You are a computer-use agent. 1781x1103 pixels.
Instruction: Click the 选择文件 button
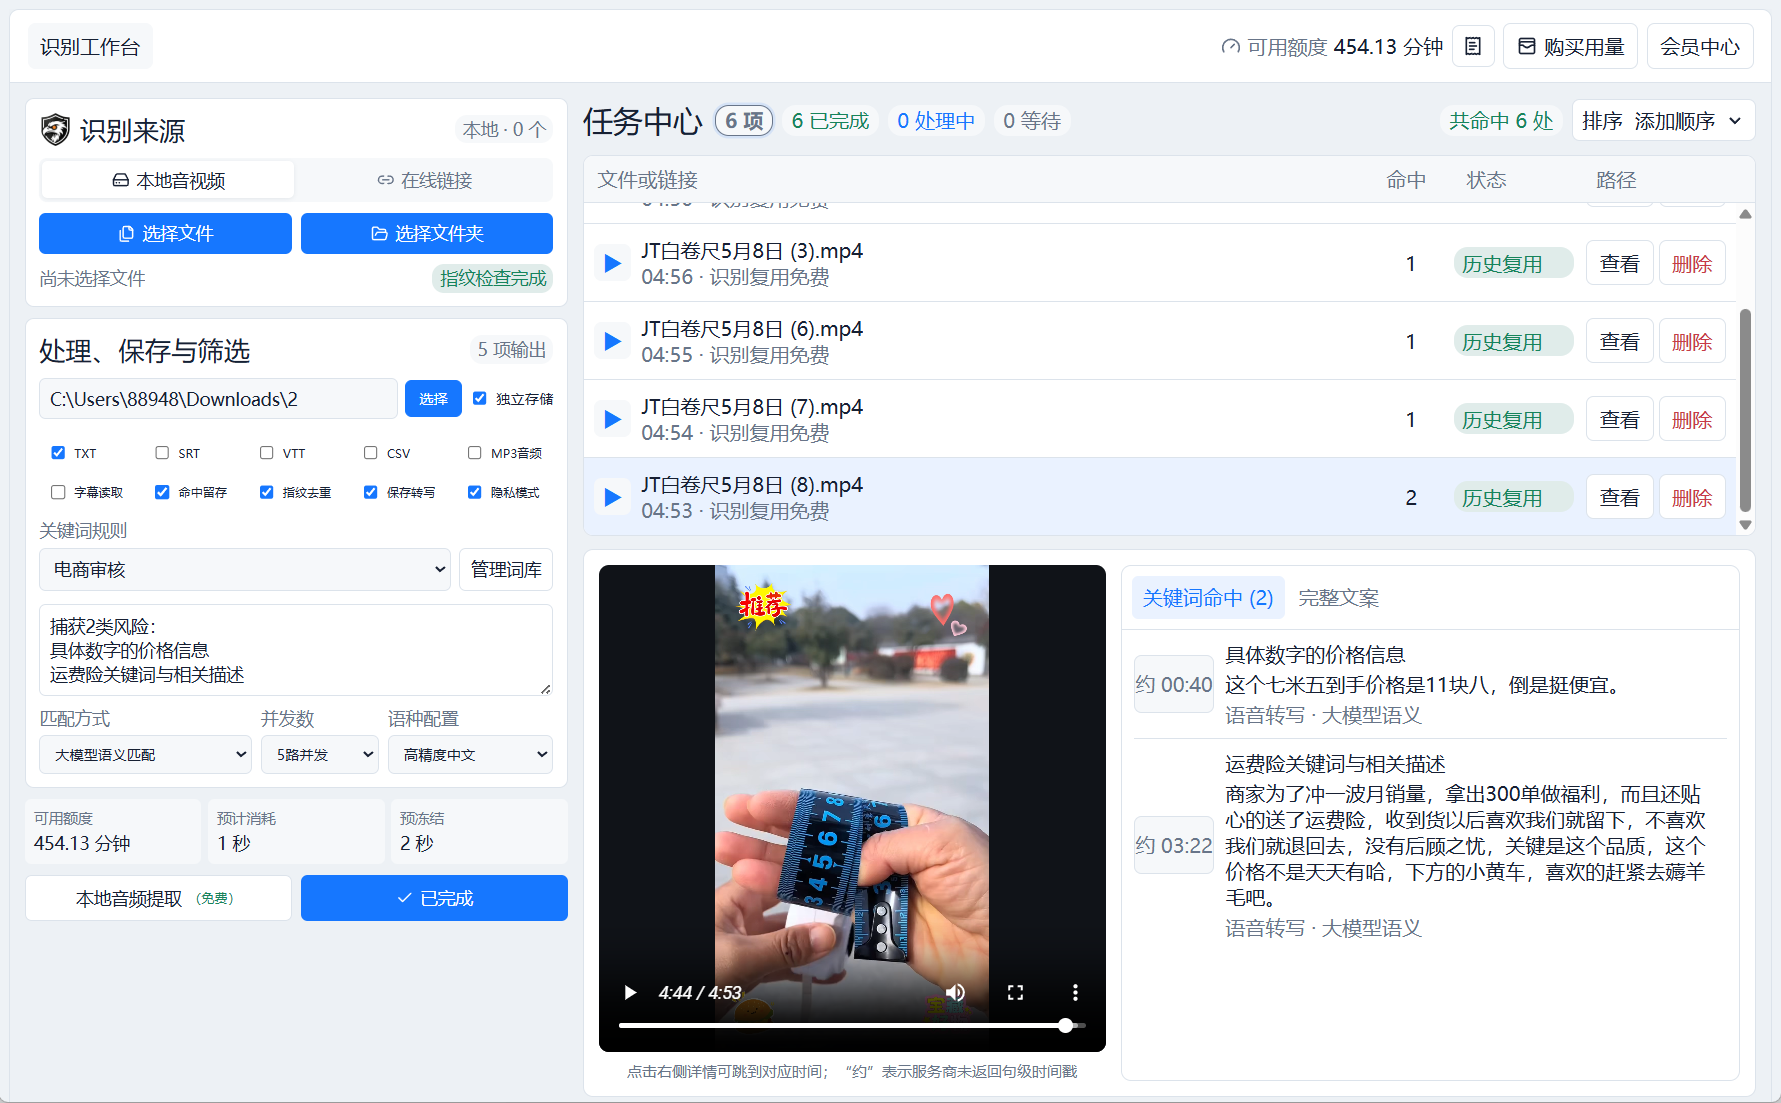(165, 233)
